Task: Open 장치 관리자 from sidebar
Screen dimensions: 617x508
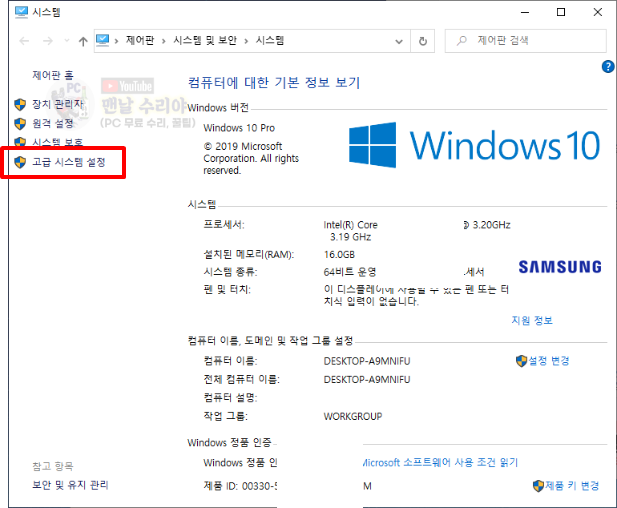Action: click(x=58, y=104)
